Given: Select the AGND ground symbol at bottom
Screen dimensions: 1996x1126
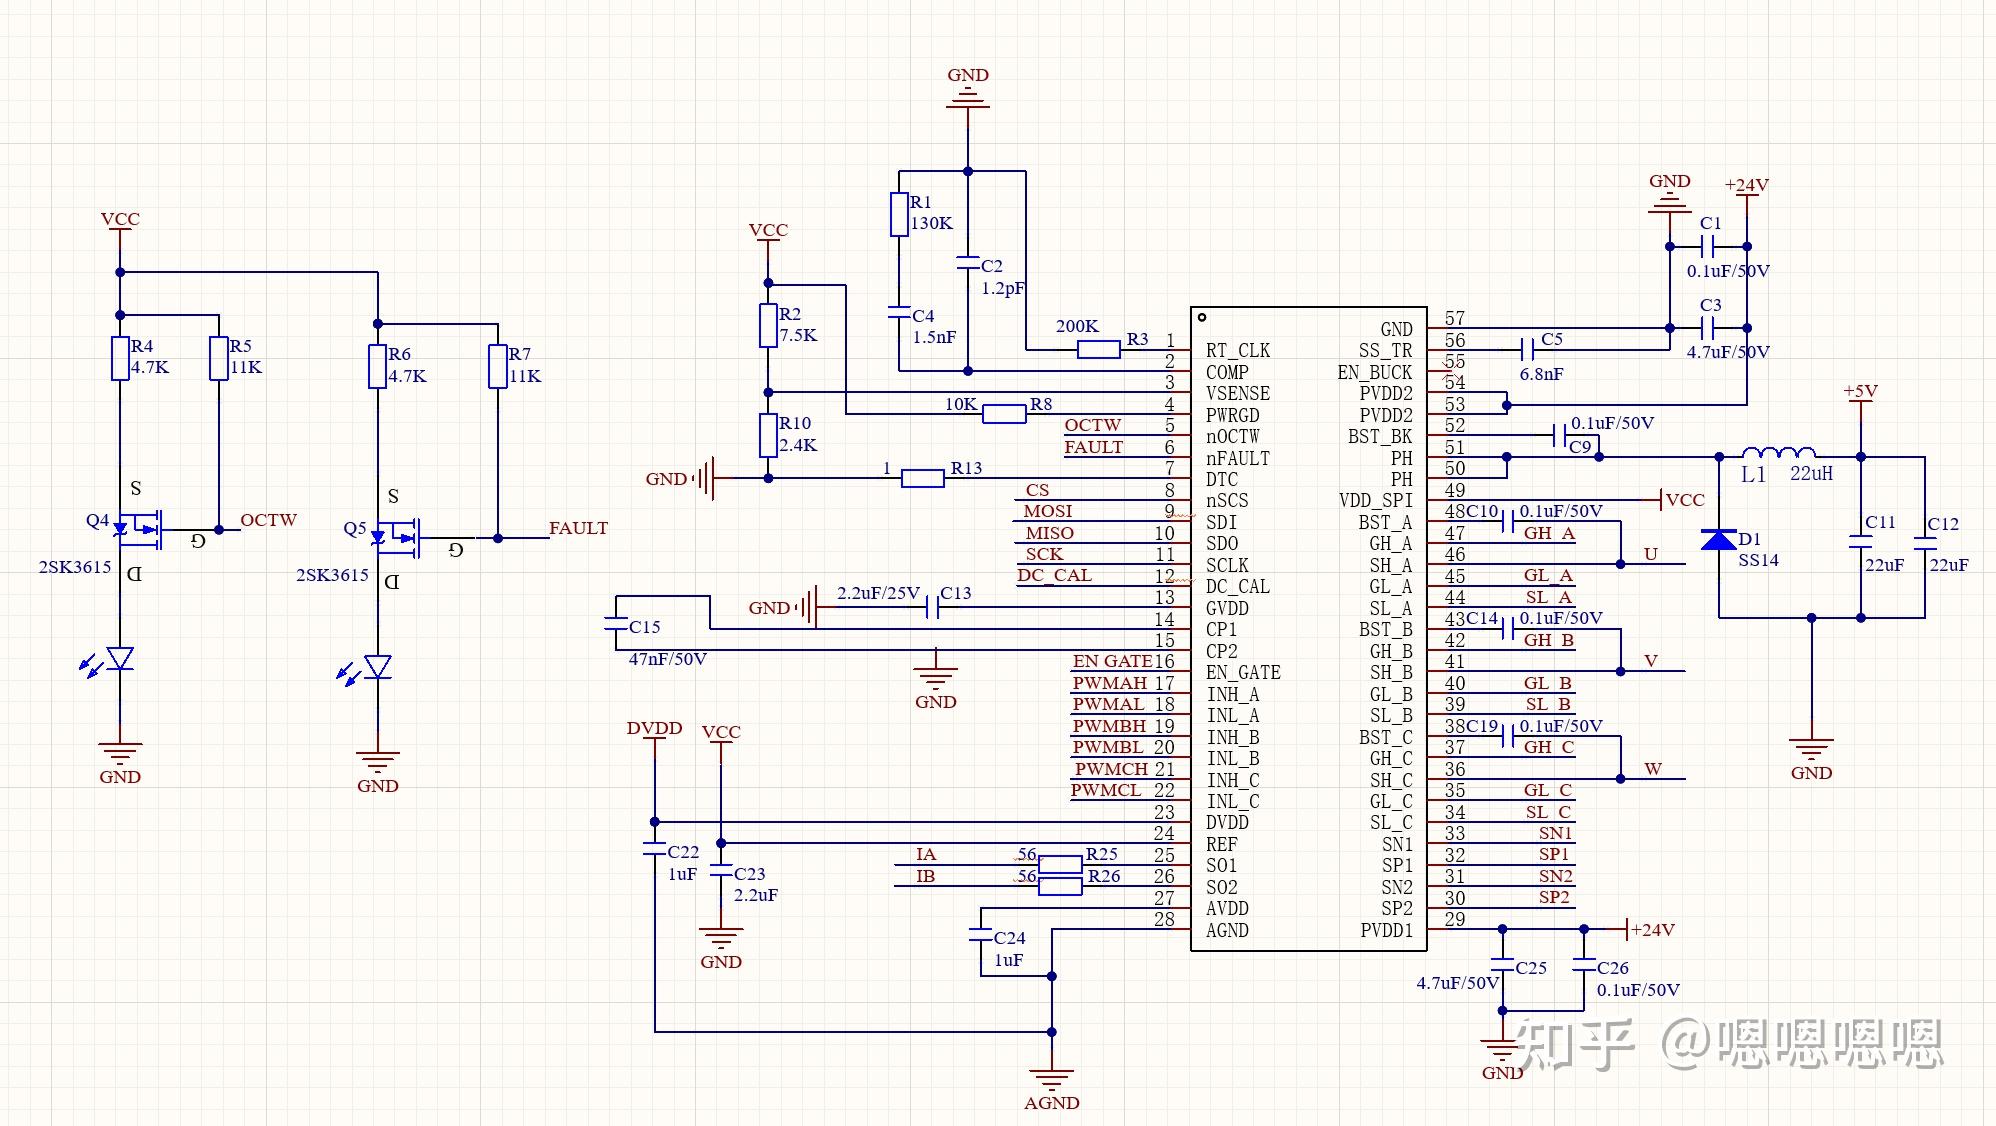Looking at the screenshot, I should tap(1051, 1080).
